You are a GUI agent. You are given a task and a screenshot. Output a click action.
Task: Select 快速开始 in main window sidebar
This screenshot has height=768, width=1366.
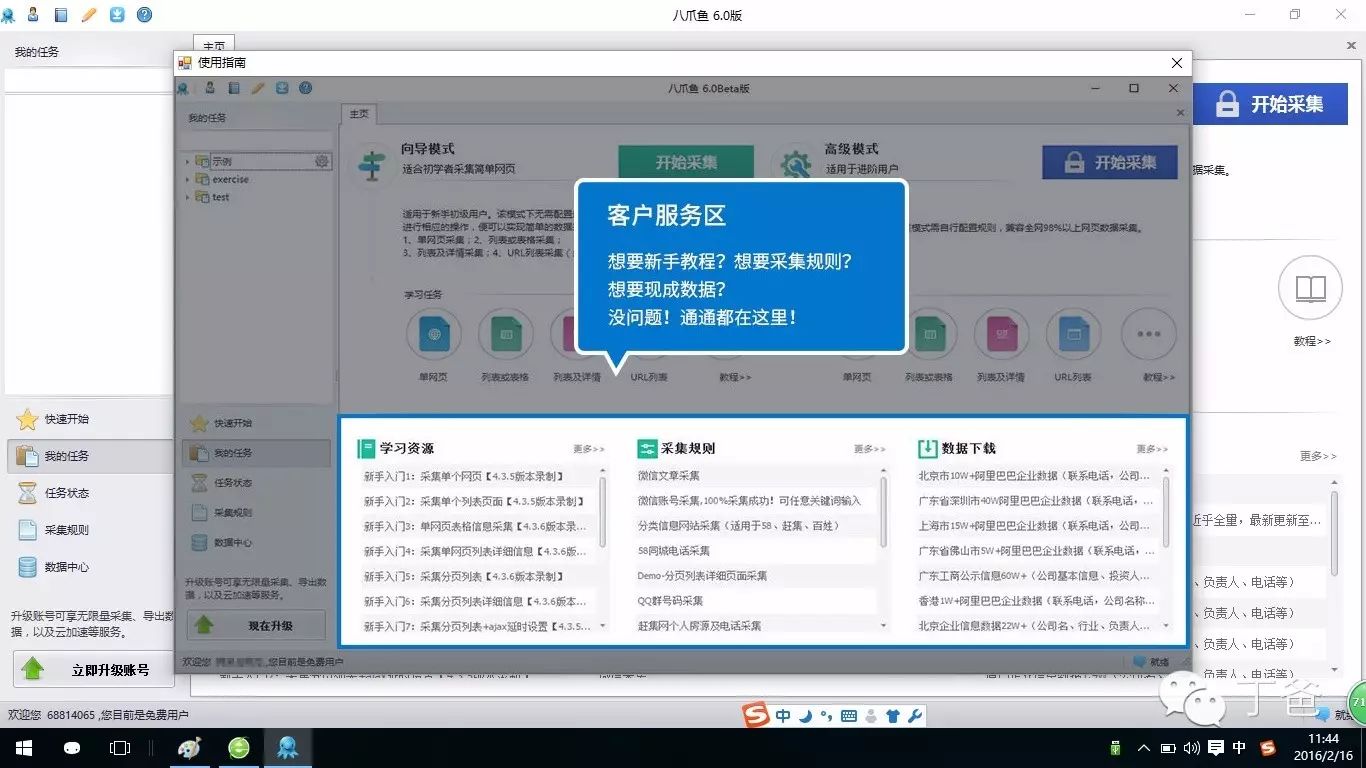[67, 419]
